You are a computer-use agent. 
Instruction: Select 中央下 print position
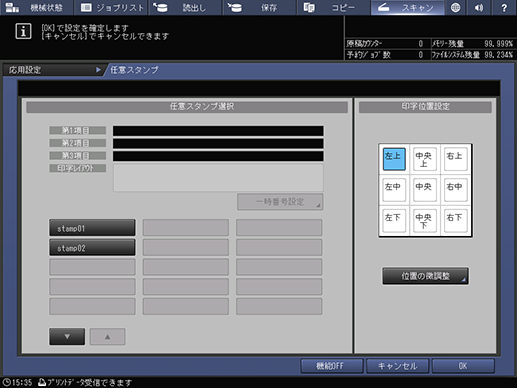coord(425,221)
